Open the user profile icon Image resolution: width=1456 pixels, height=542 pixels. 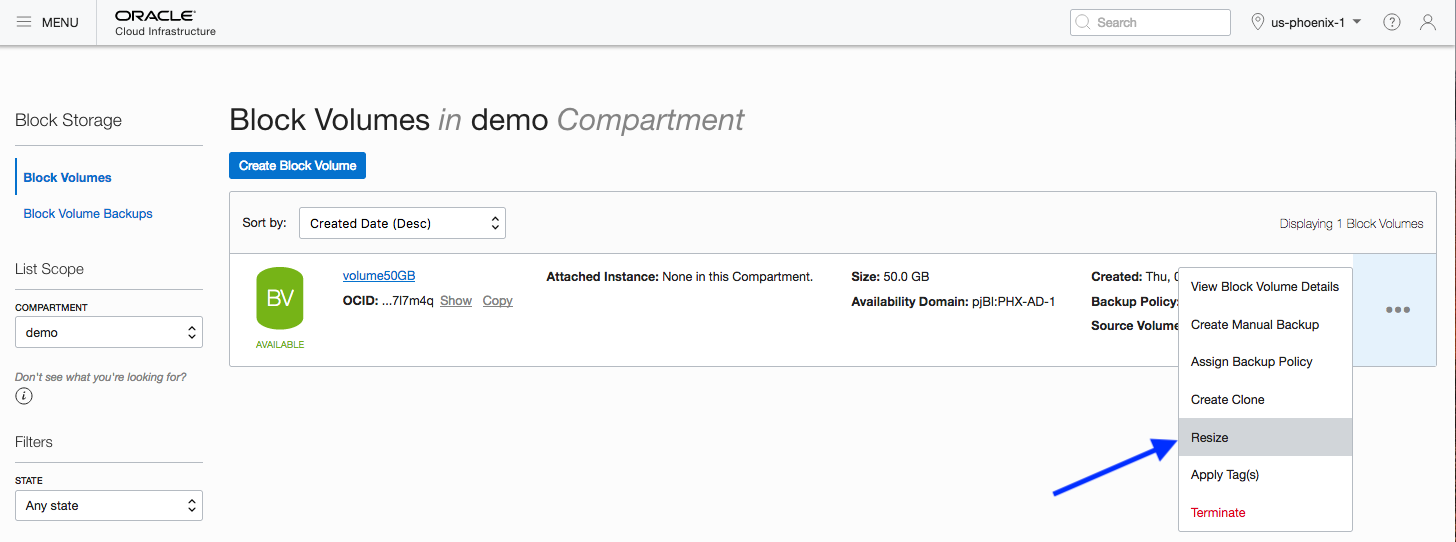tap(1428, 22)
